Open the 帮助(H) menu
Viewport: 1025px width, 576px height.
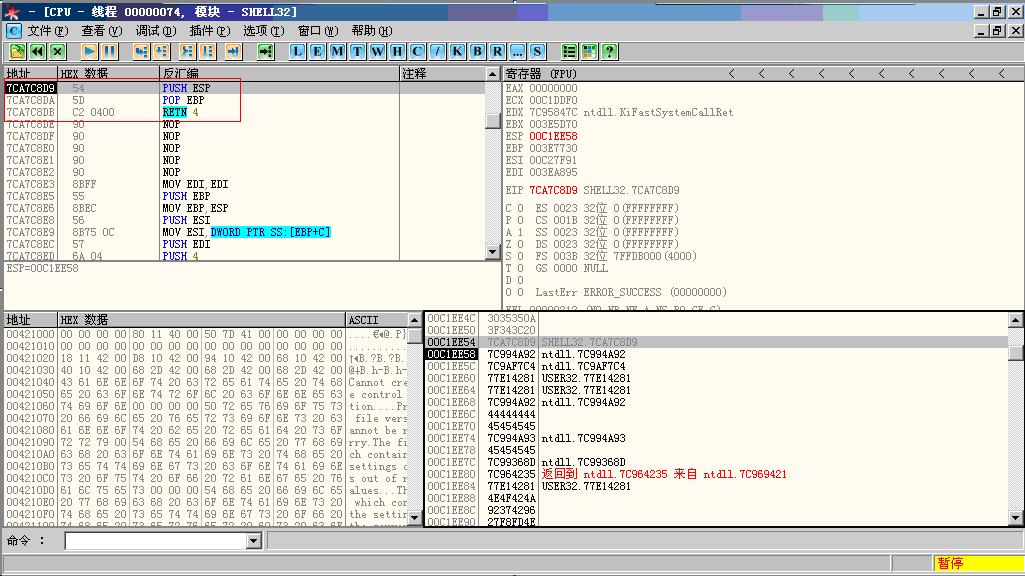point(372,31)
